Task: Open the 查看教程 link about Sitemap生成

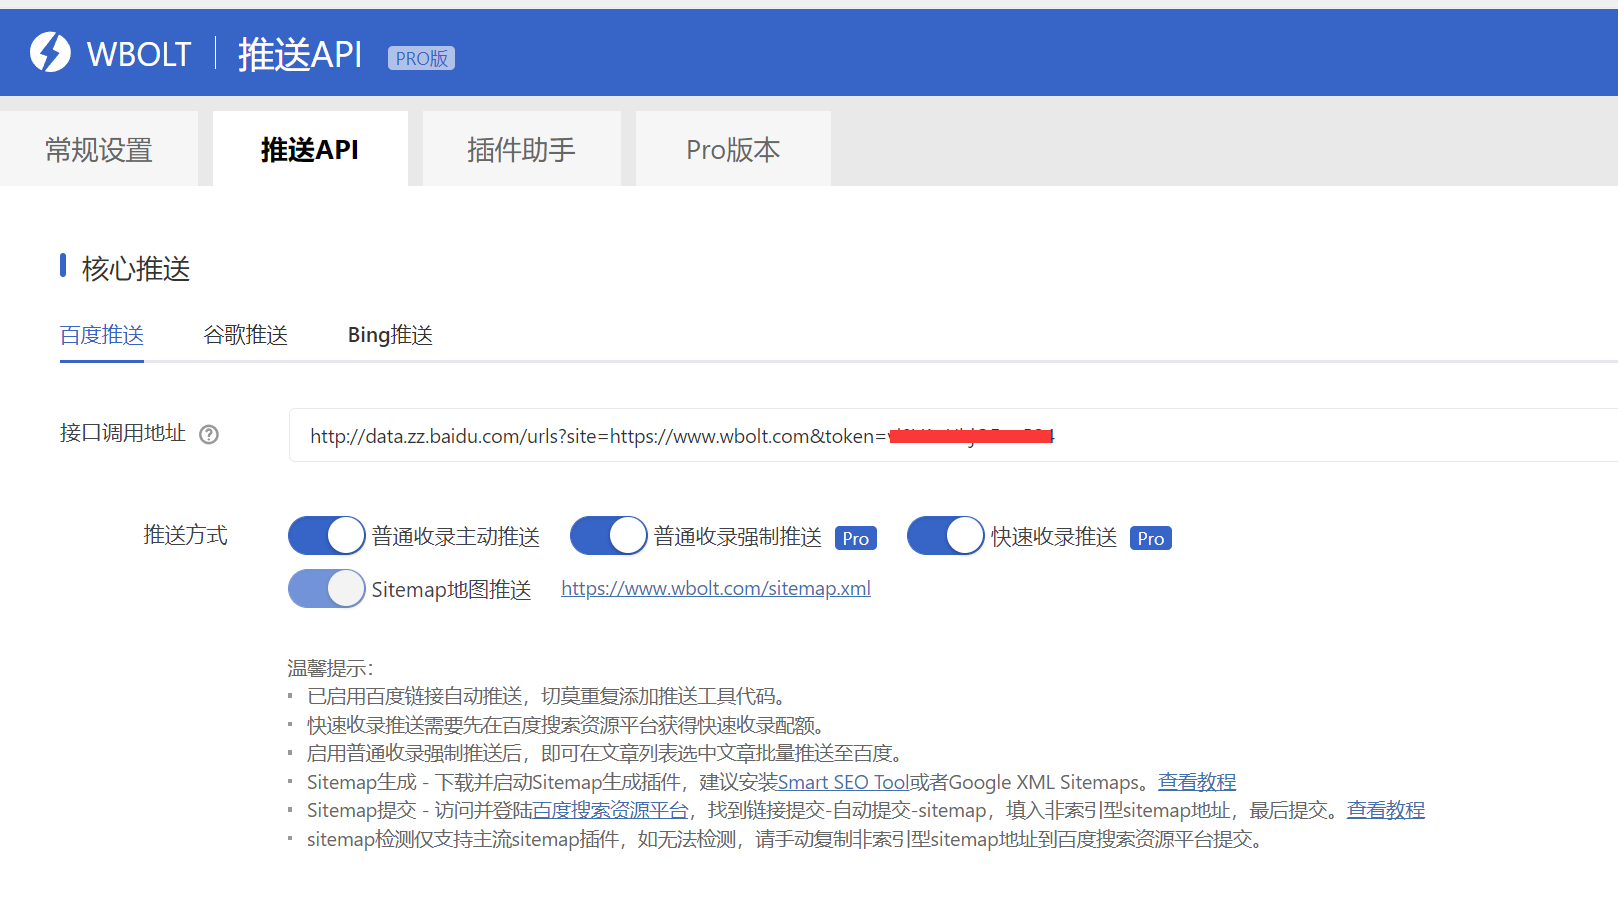Action: point(1196,782)
